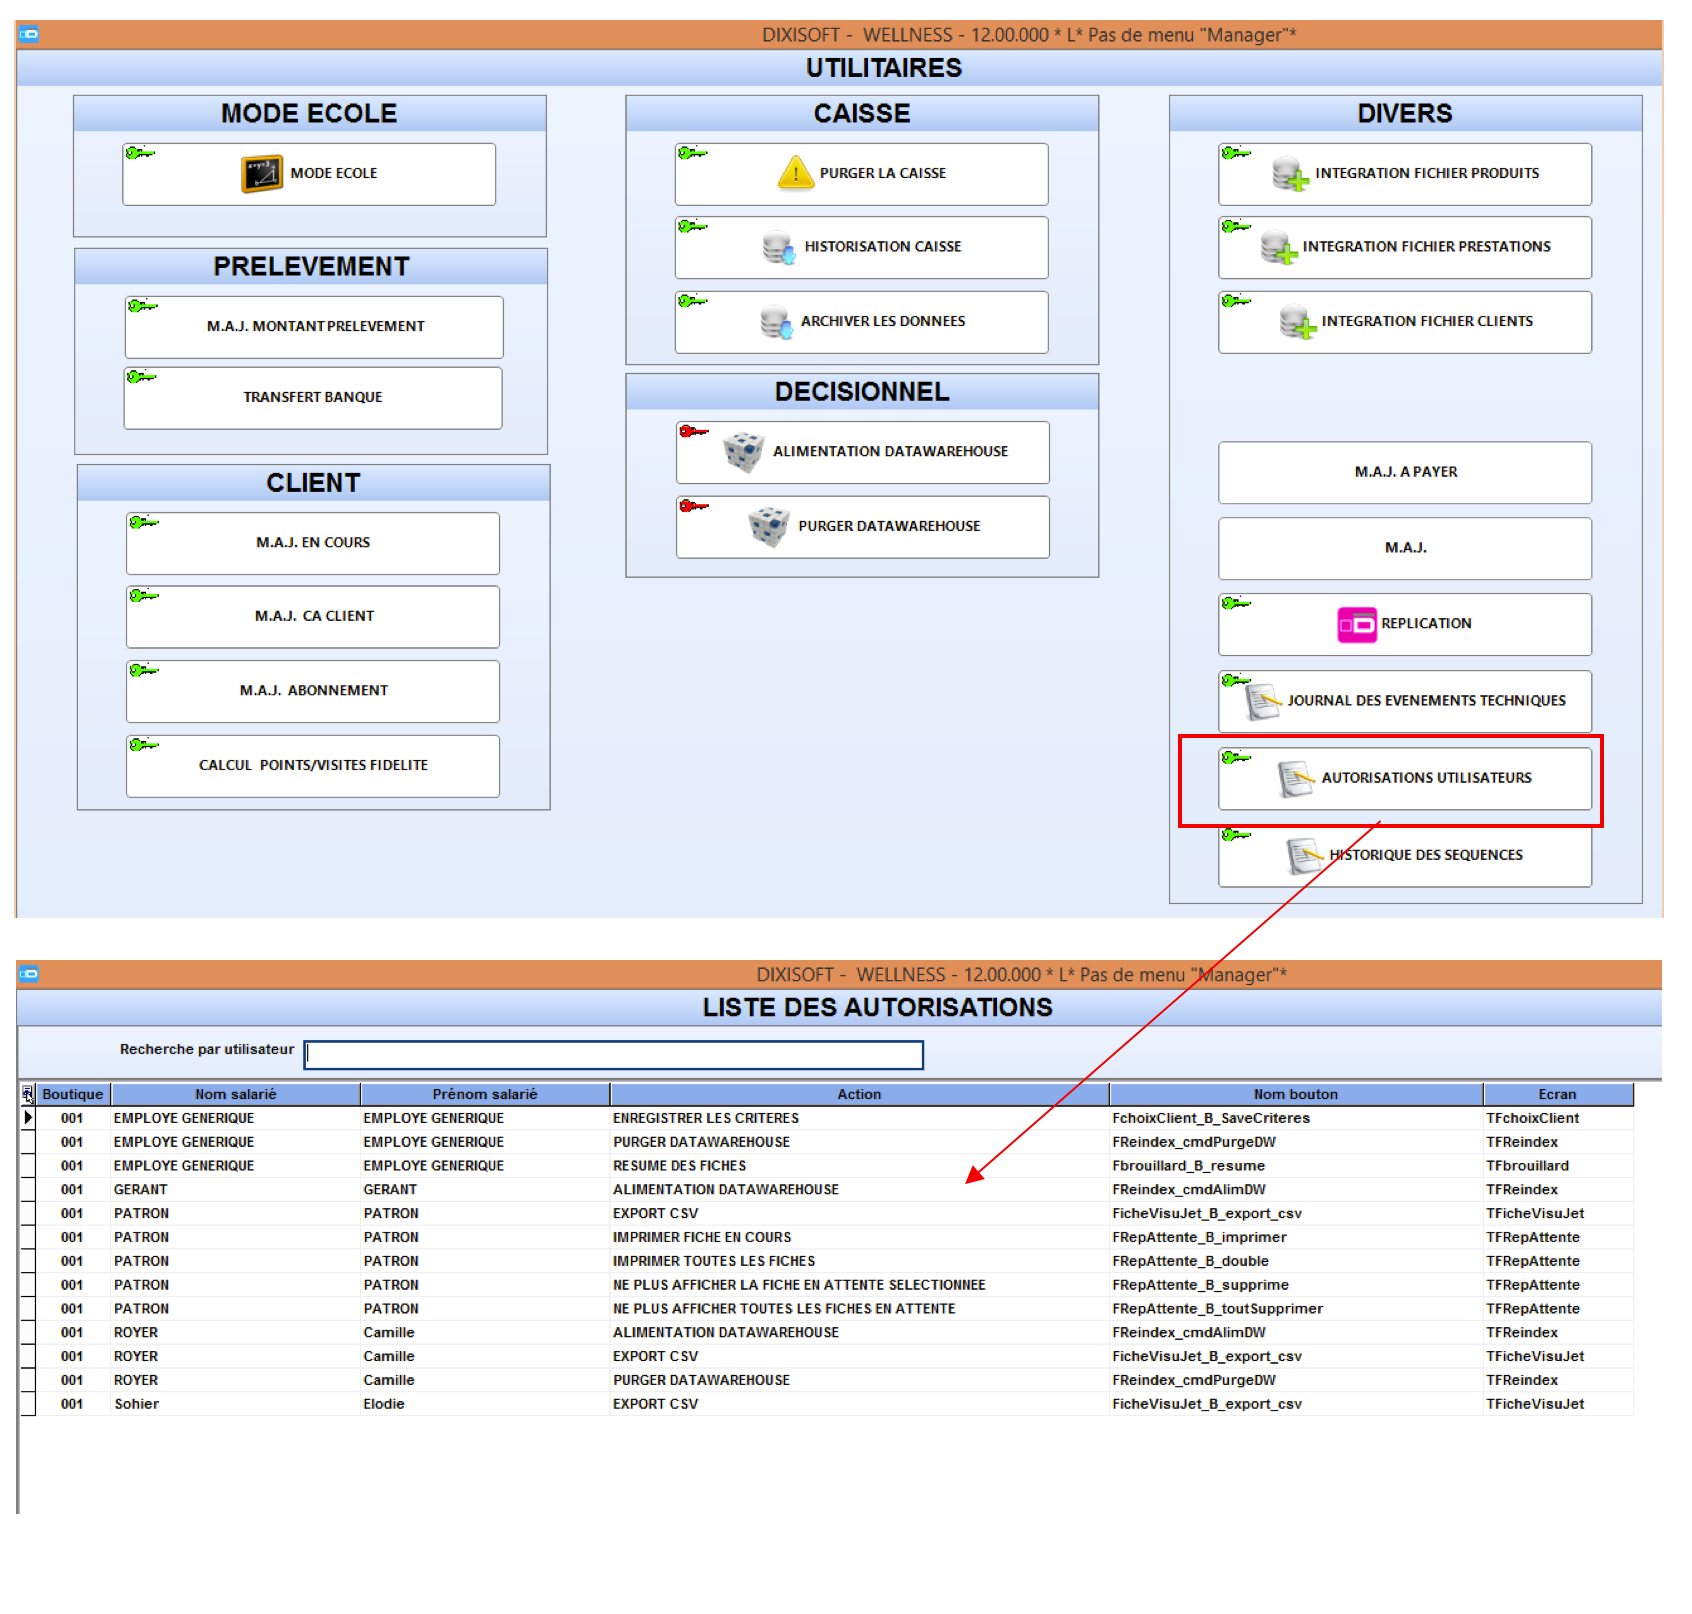The width and height of the screenshot is (1692, 1614).
Task: Click the blackboard icon on MODE ECOLE
Action: pos(262,174)
